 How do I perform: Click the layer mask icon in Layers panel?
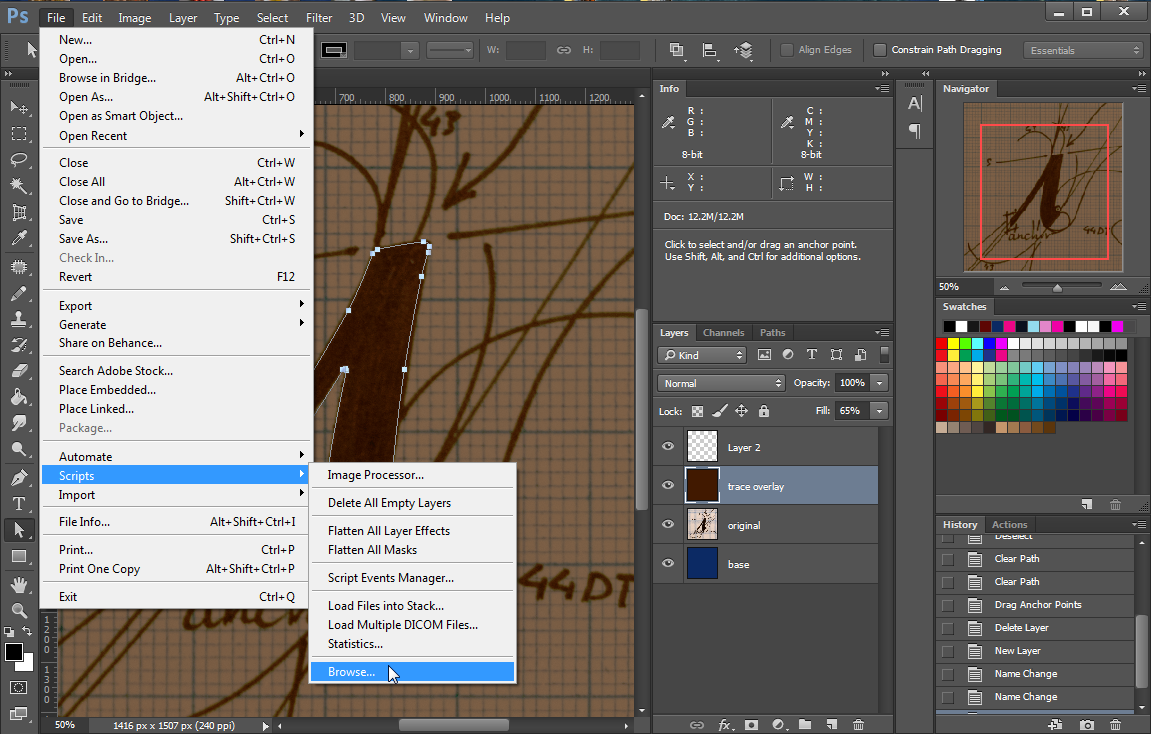(751, 724)
